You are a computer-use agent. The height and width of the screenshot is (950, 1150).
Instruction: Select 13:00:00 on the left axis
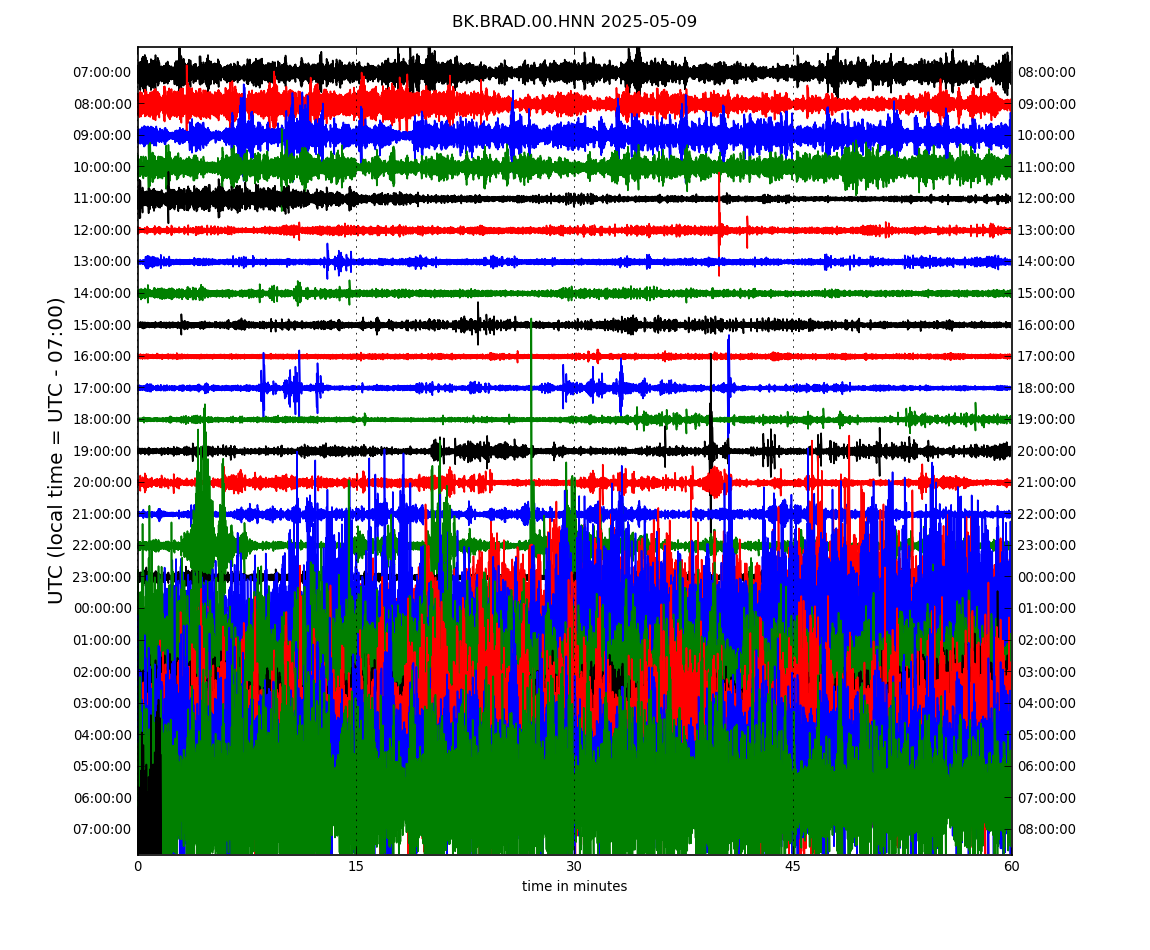click(x=103, y=262)
